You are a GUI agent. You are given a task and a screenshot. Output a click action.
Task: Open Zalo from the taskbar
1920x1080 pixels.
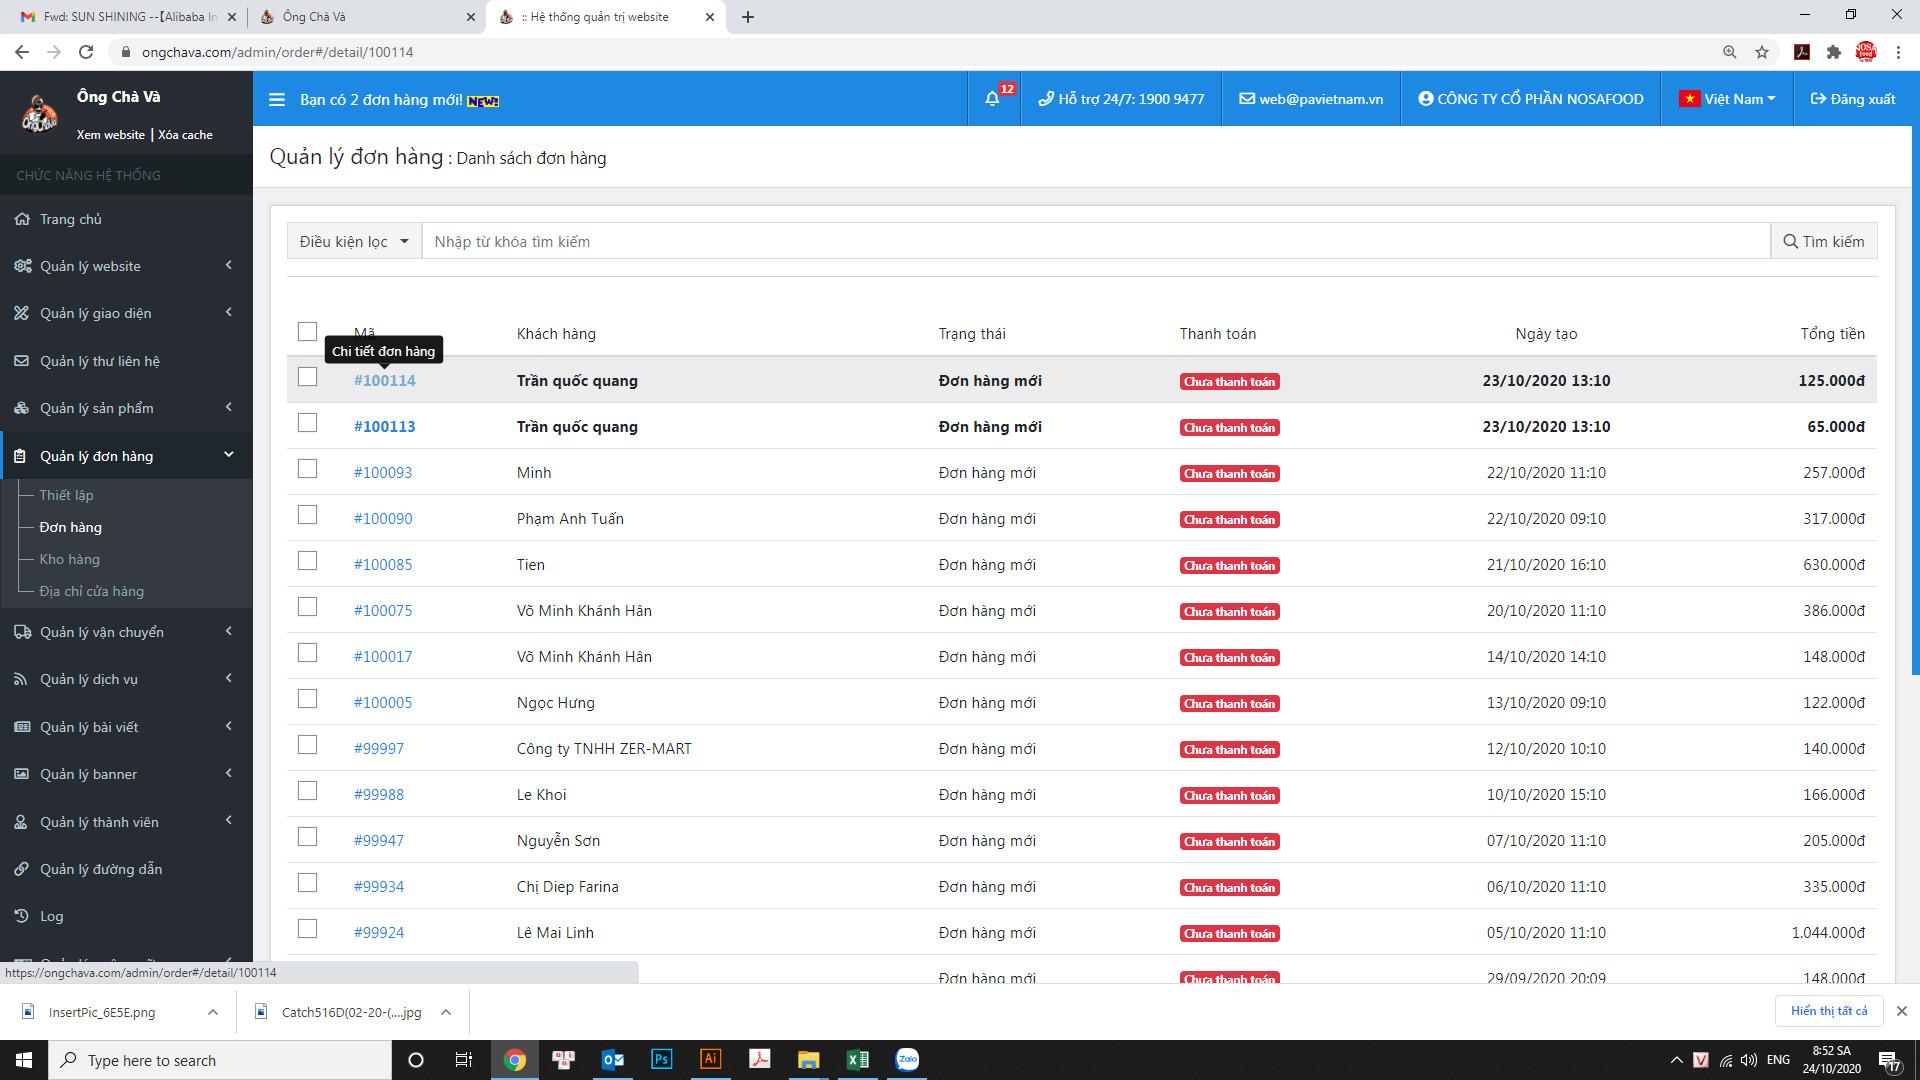[x=907, y=1060]
